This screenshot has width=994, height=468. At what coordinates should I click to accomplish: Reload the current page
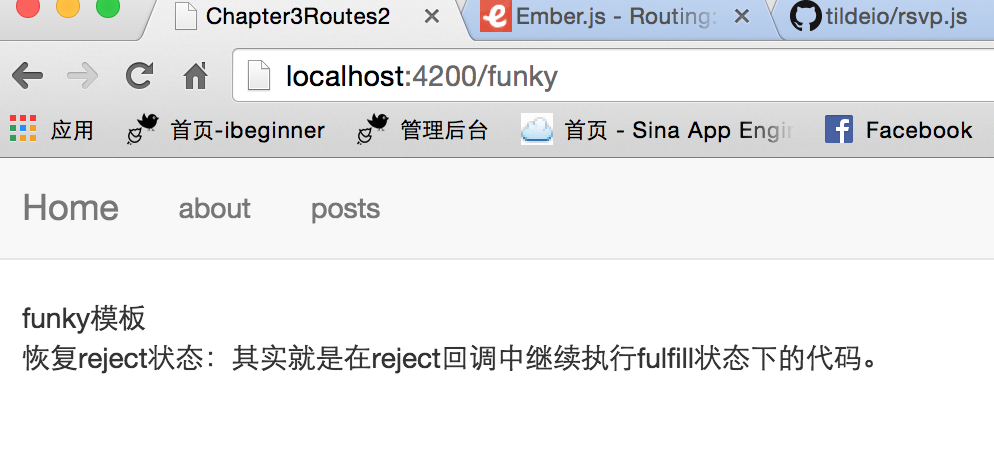pyautogui.click(x=139, y=76)
